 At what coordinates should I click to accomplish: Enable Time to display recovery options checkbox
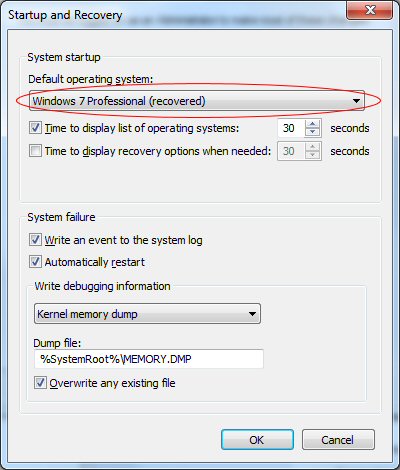coord(35,151)
